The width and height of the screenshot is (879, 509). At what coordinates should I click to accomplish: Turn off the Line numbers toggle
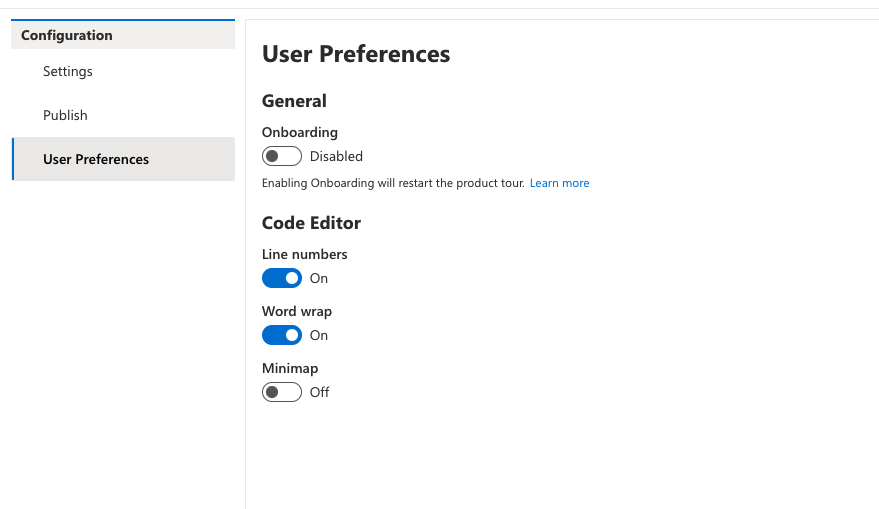[281, 278]
